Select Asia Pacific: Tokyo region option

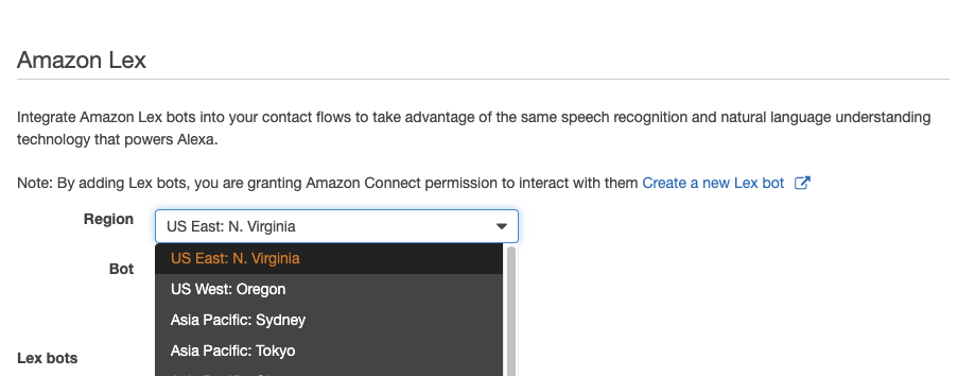coord(329,351)
